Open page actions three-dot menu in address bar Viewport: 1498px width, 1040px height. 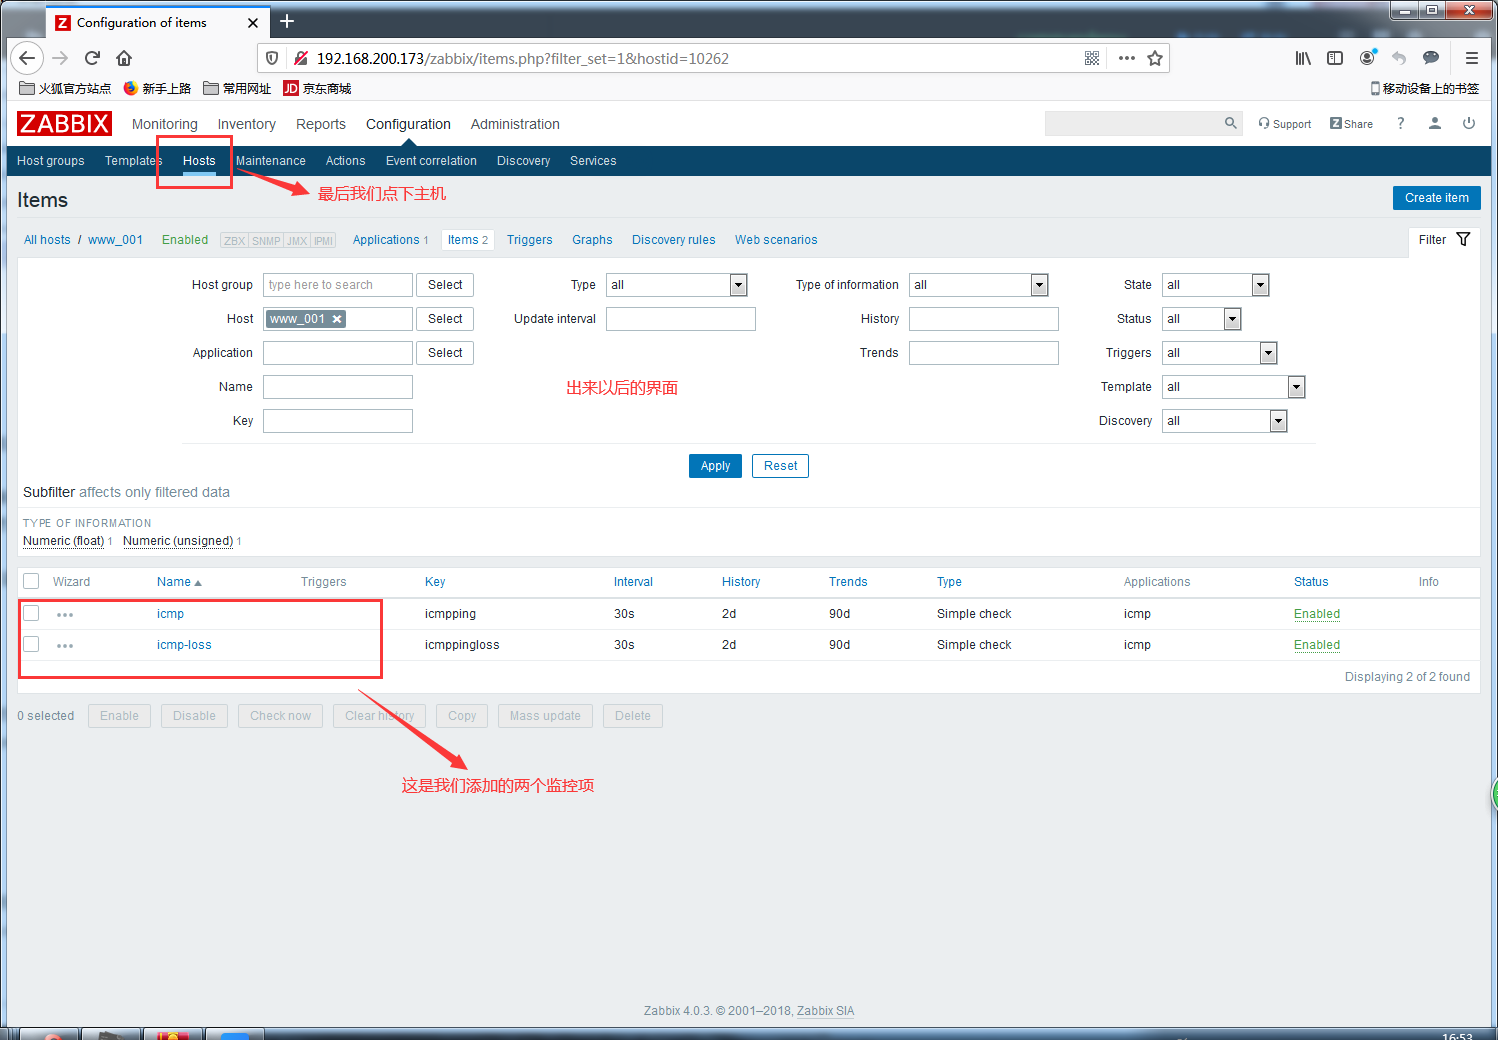[1127, 58]
